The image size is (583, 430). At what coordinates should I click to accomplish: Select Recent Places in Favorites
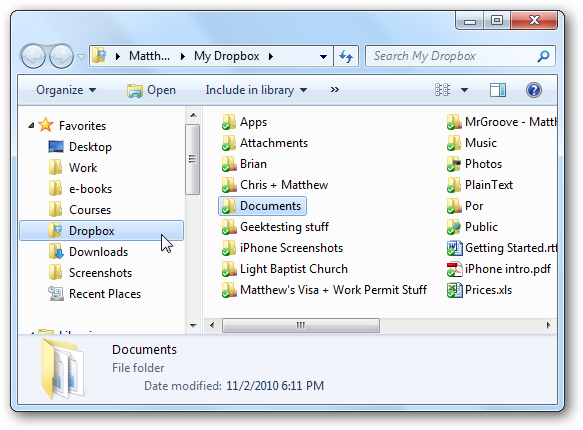click(x=105, y=294)
